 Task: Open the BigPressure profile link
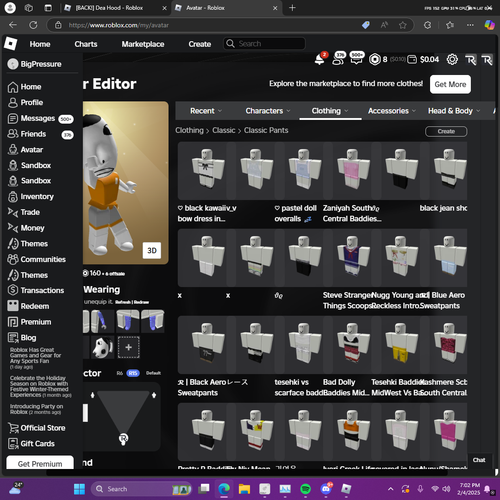[35, 64]
